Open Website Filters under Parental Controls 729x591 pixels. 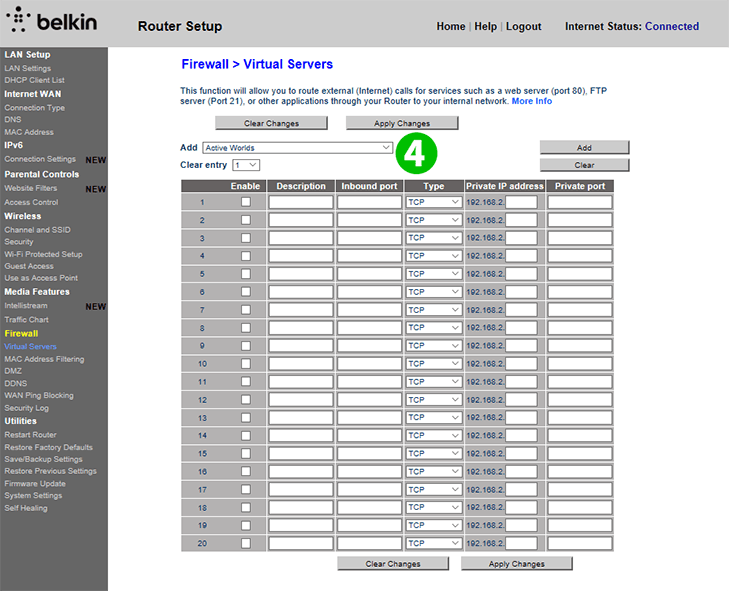click(x=31, y=188)
